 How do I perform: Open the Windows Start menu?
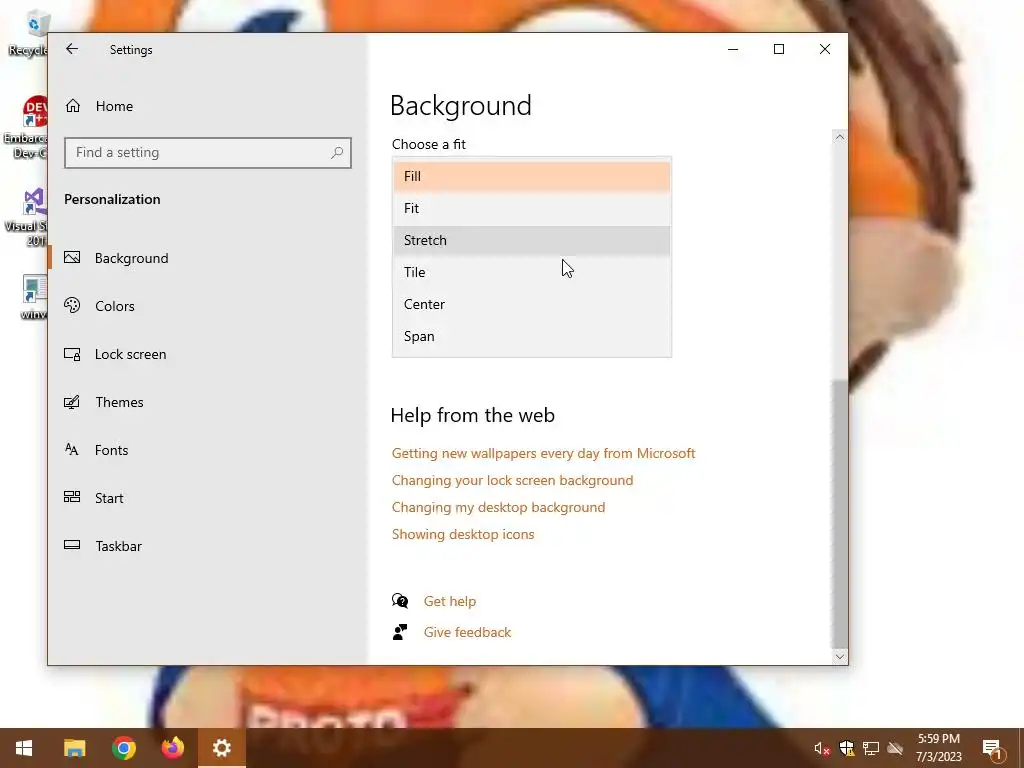click(24, 748)
